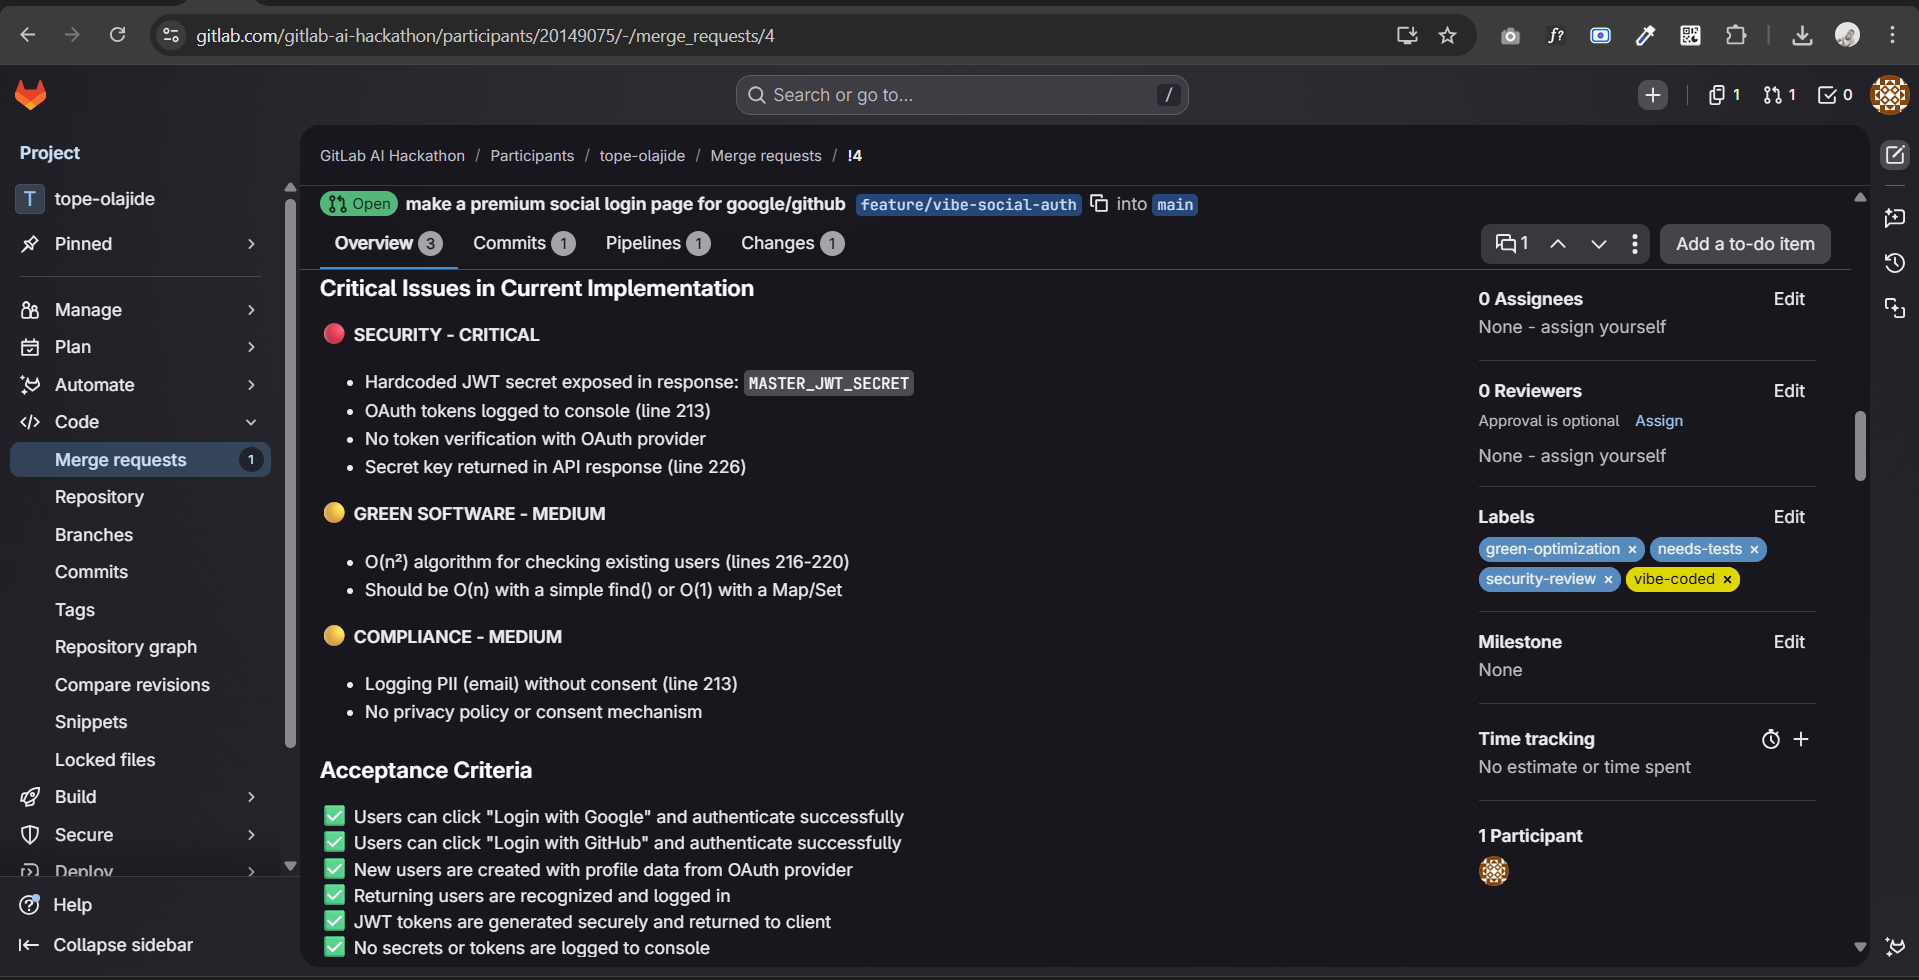The height and width of the screenshot is (980, 1919).
Task: Click the threads counter icon
Action: (1512, 244)
